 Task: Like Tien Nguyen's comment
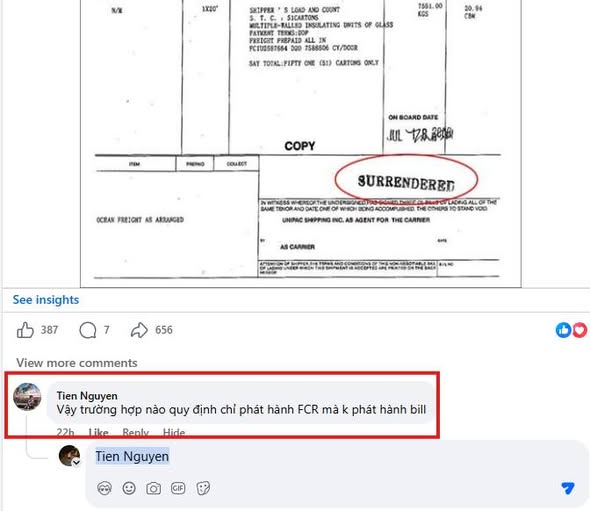click(98, 433)
